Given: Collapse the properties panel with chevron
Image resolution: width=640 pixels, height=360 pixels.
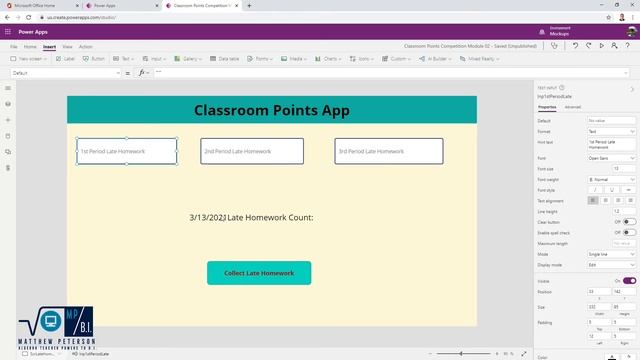Looking at the screenshot, I should [631, 89].
